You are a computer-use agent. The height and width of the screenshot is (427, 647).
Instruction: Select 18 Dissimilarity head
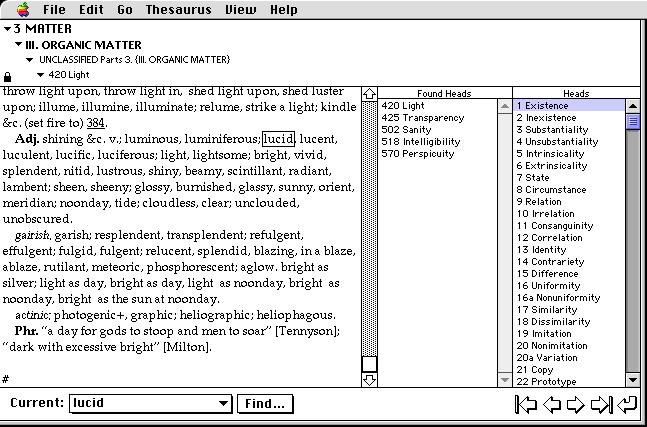tap(569, 321)
